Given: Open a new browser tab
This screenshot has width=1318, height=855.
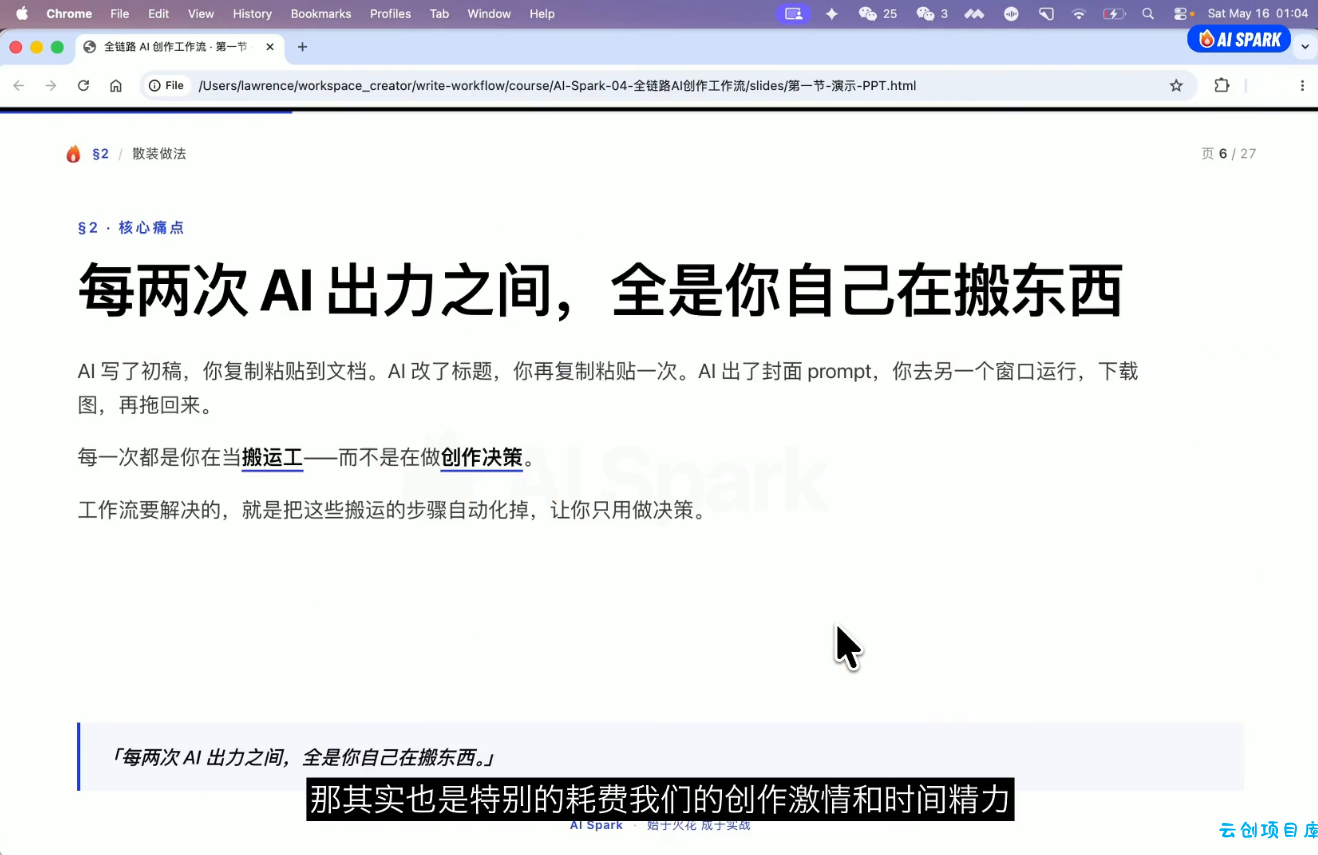Looking at the screenshot, I should click(302, 47).
